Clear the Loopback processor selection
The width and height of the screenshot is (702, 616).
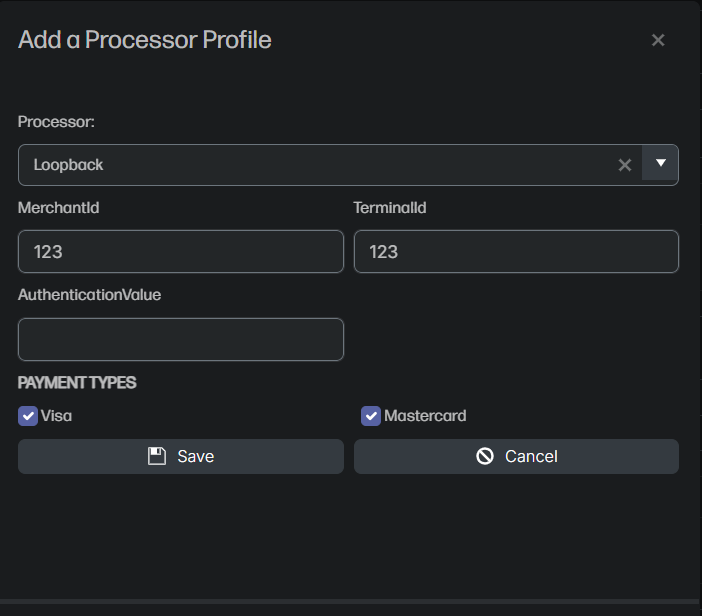tap(625, 165)
